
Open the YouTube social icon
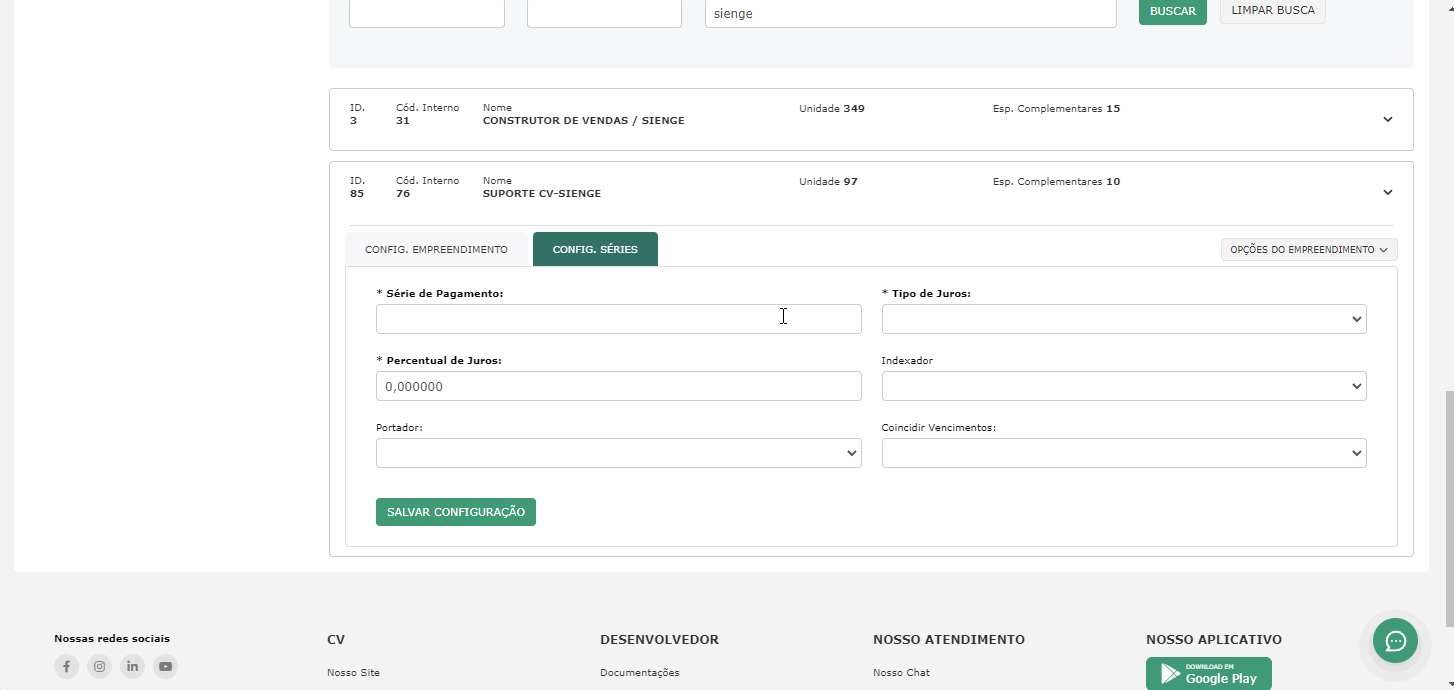(165, 666)
